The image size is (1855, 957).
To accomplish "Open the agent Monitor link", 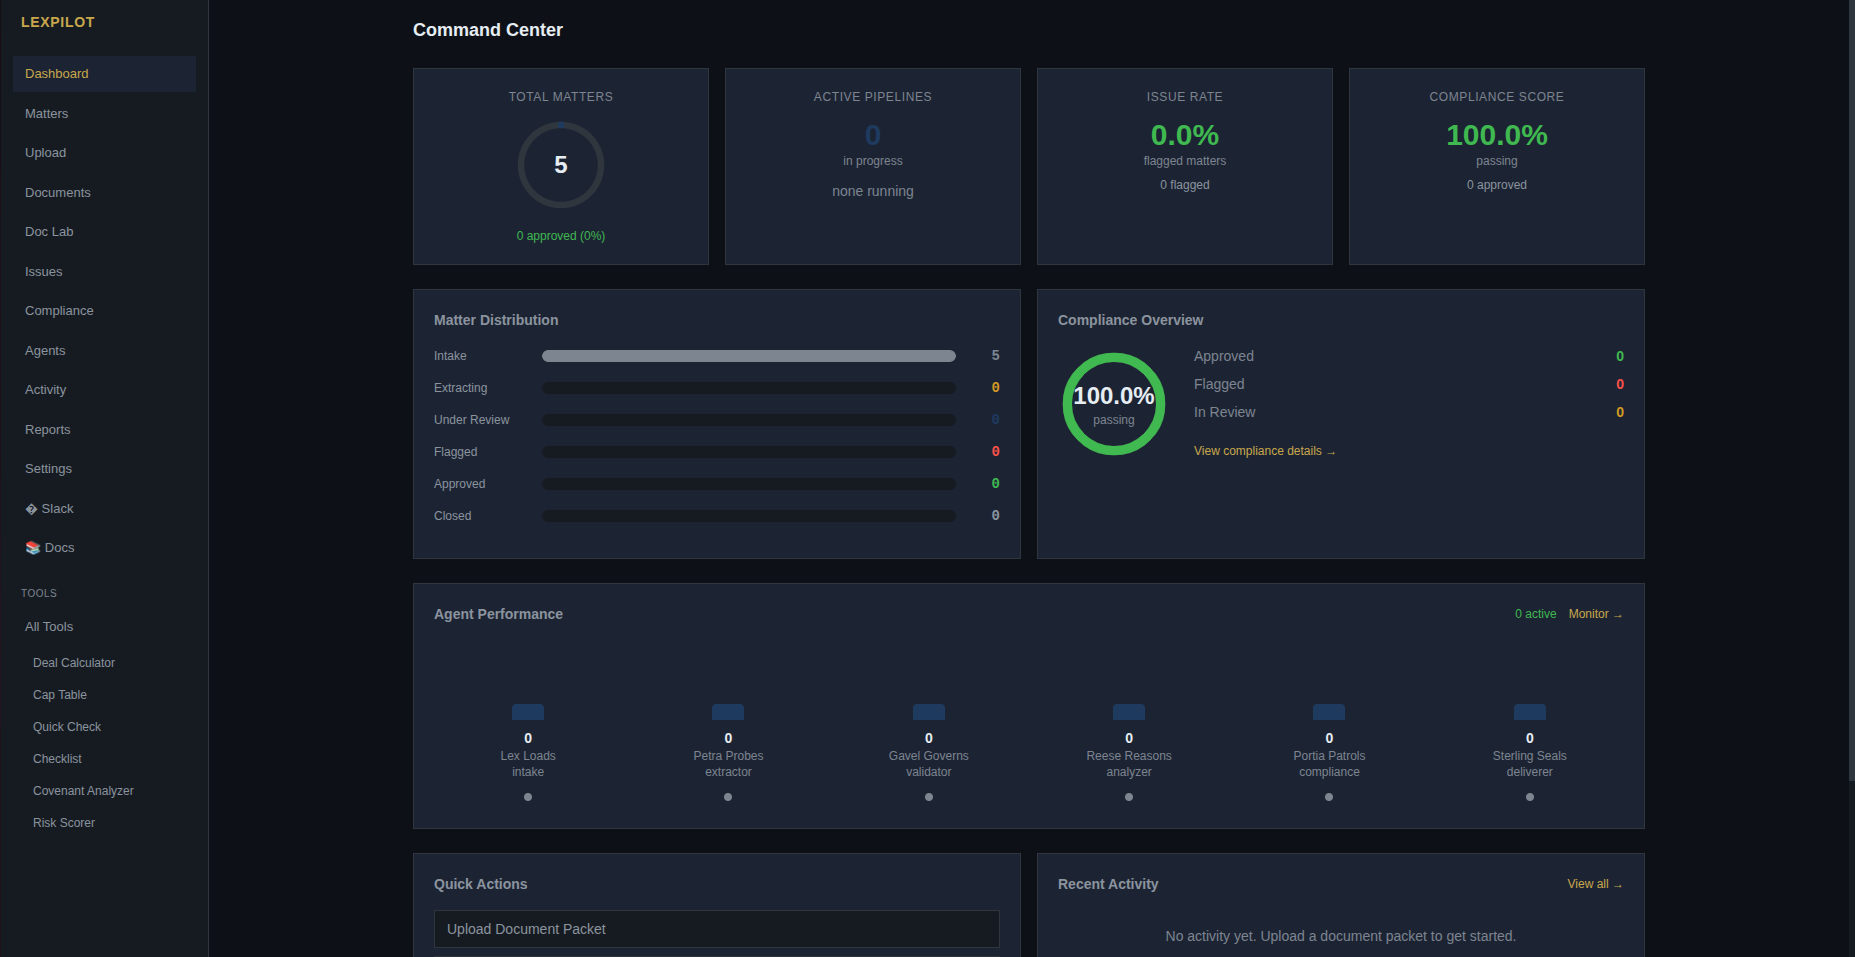I will pos(1595,614).
